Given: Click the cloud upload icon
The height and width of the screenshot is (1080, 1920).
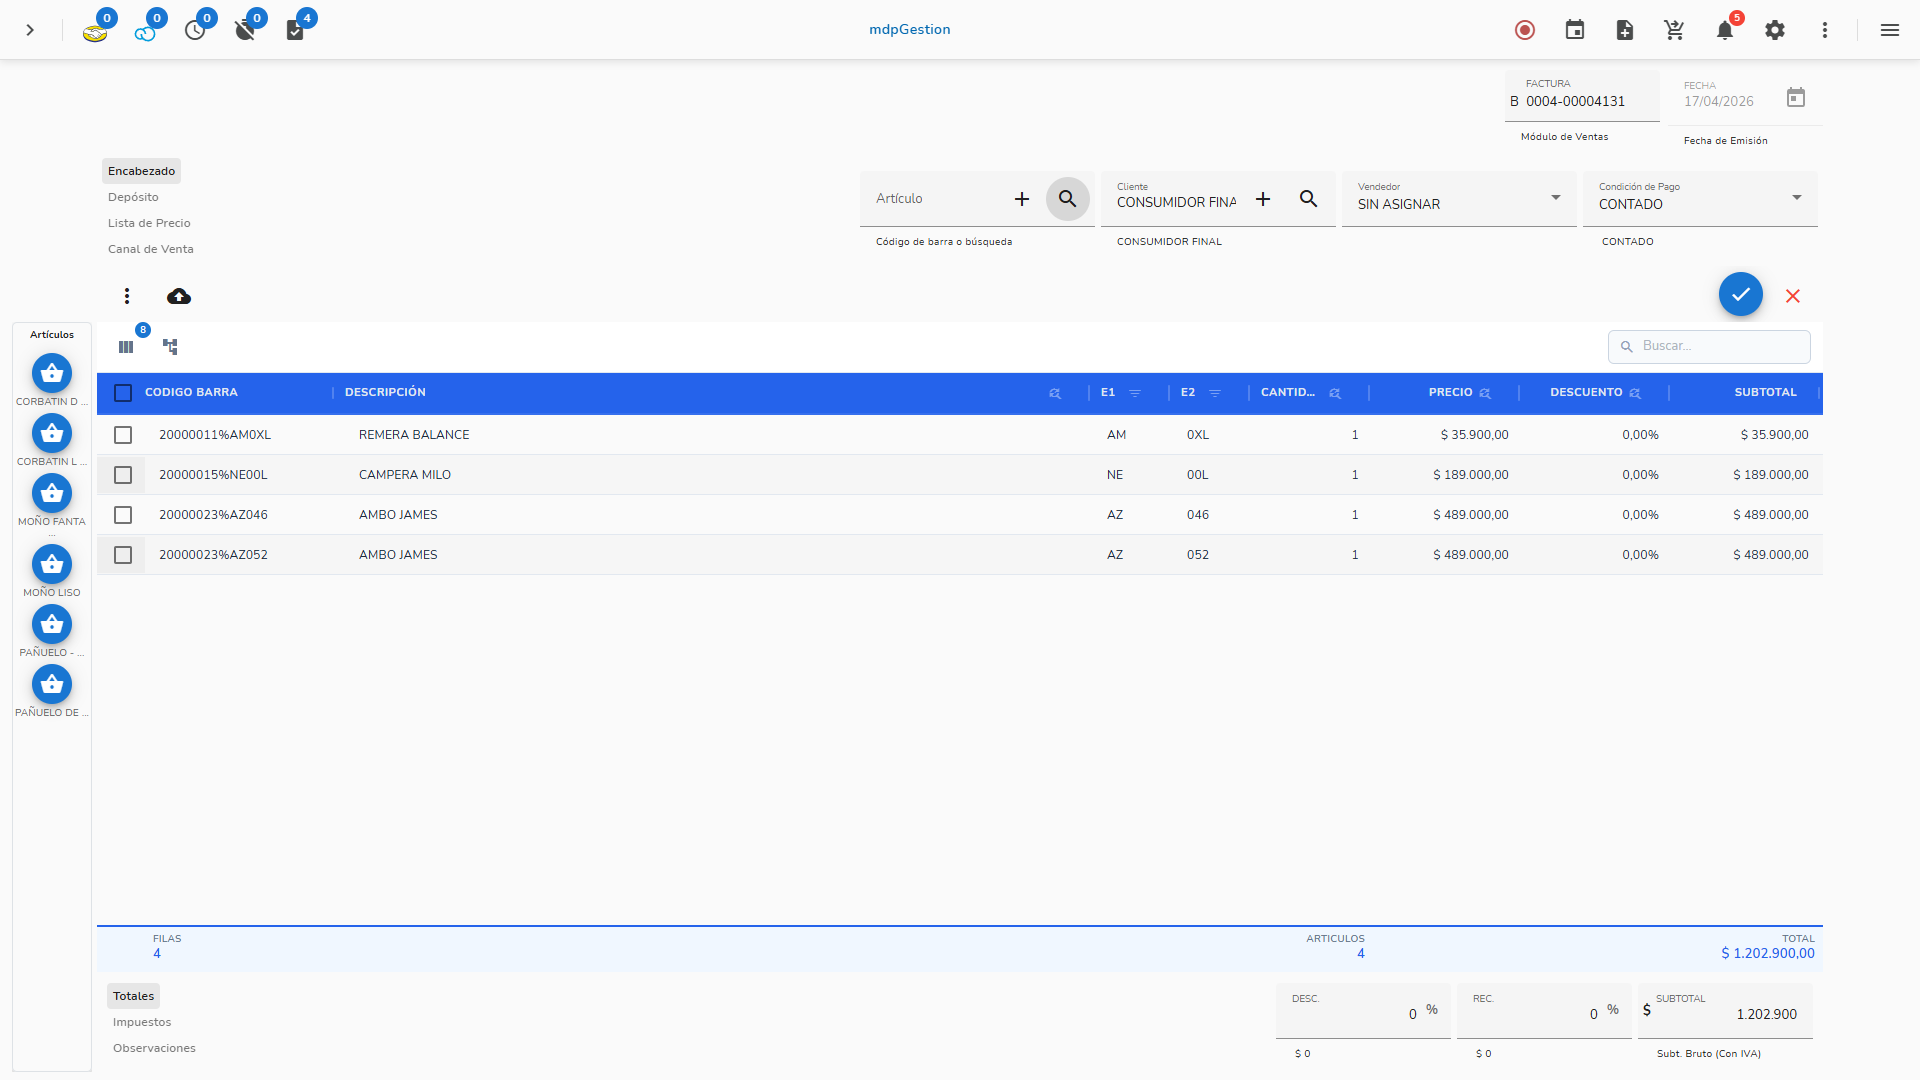Looking at the screenshot, I should point(179,296).
